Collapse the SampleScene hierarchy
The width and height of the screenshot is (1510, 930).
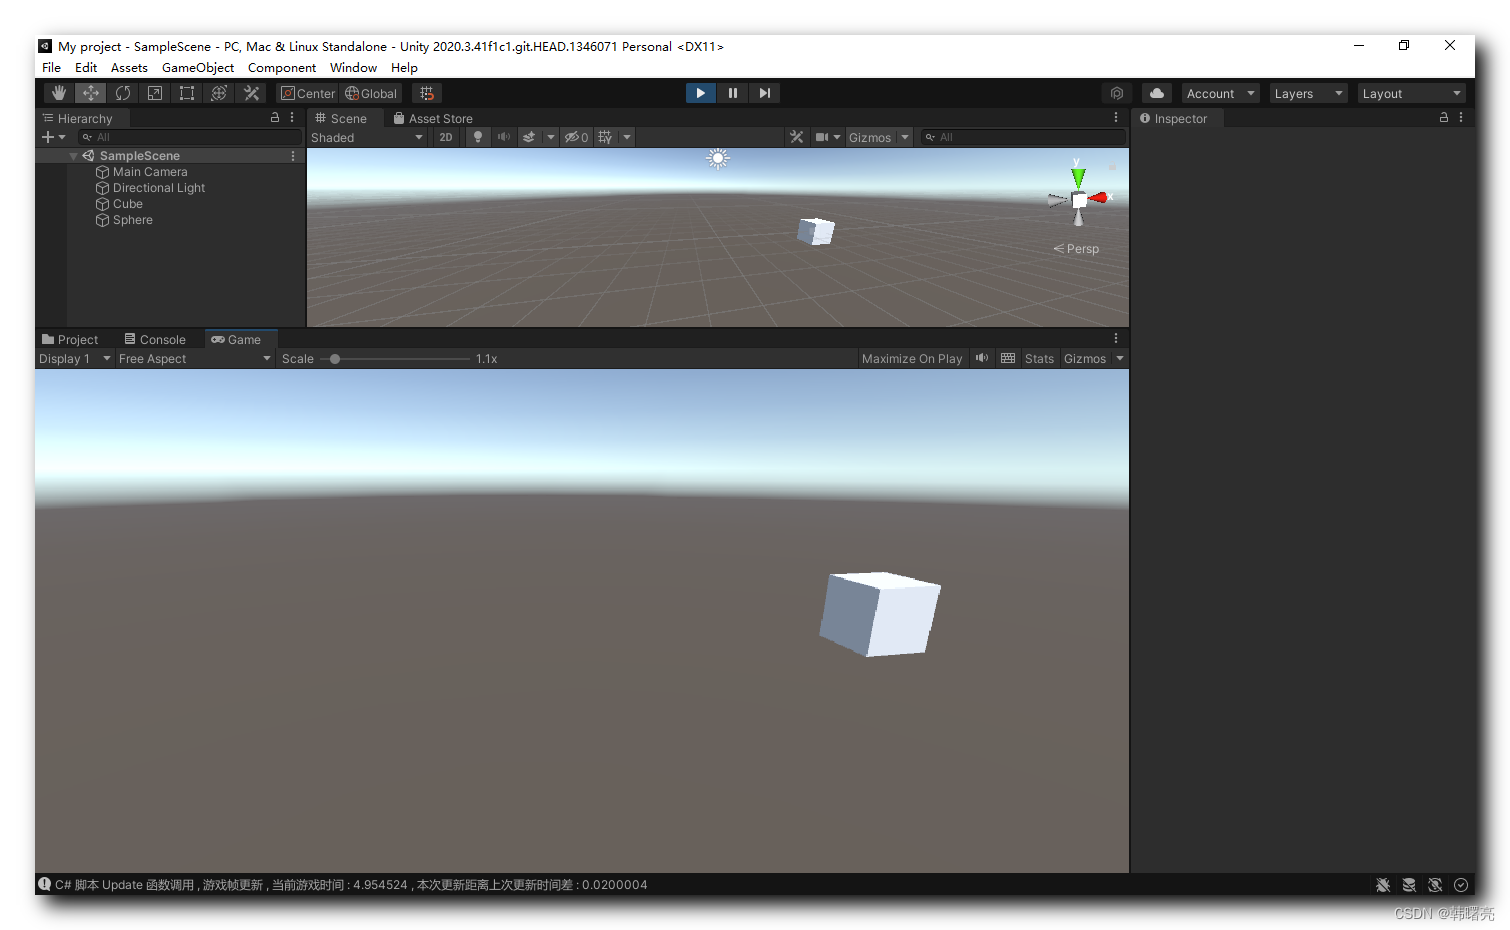pyautogui.click(x=72, y=155)
